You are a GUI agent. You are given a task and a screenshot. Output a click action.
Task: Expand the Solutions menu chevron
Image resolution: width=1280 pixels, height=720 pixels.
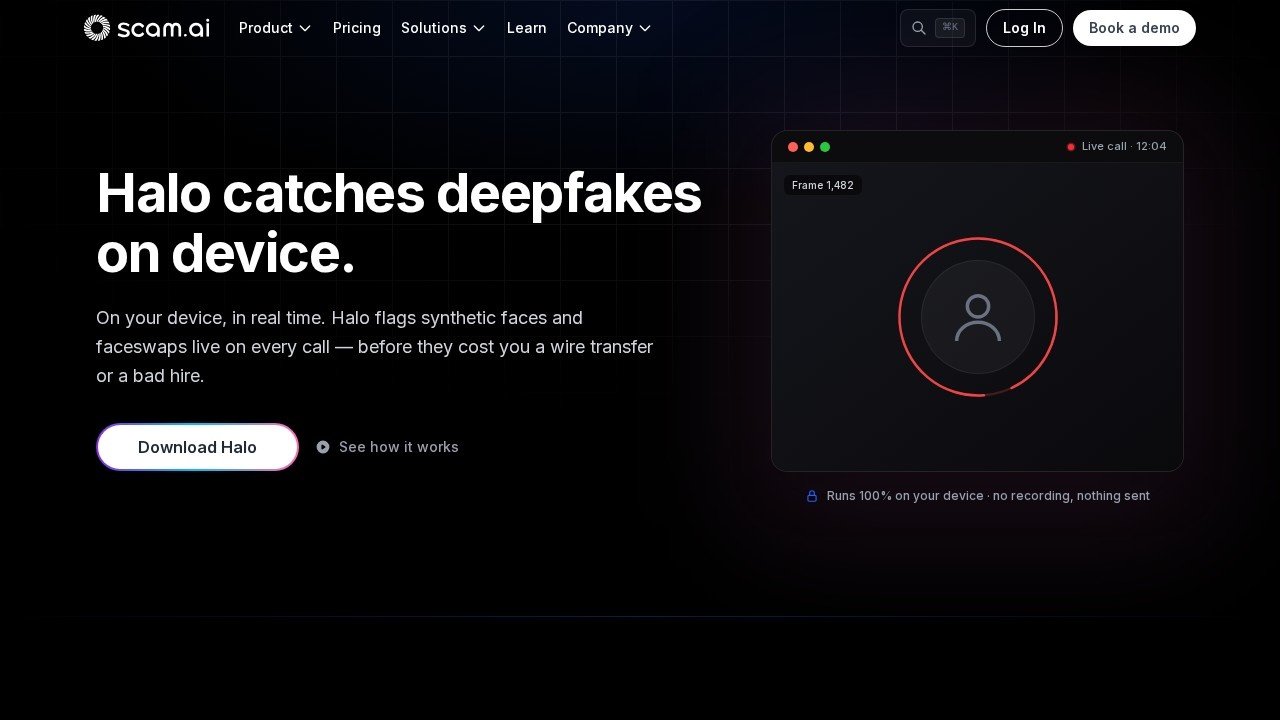pos(479,28)
